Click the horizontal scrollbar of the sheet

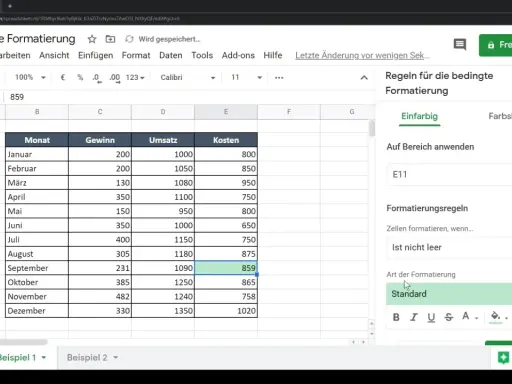pyautogui.click(x=23, y=342)
